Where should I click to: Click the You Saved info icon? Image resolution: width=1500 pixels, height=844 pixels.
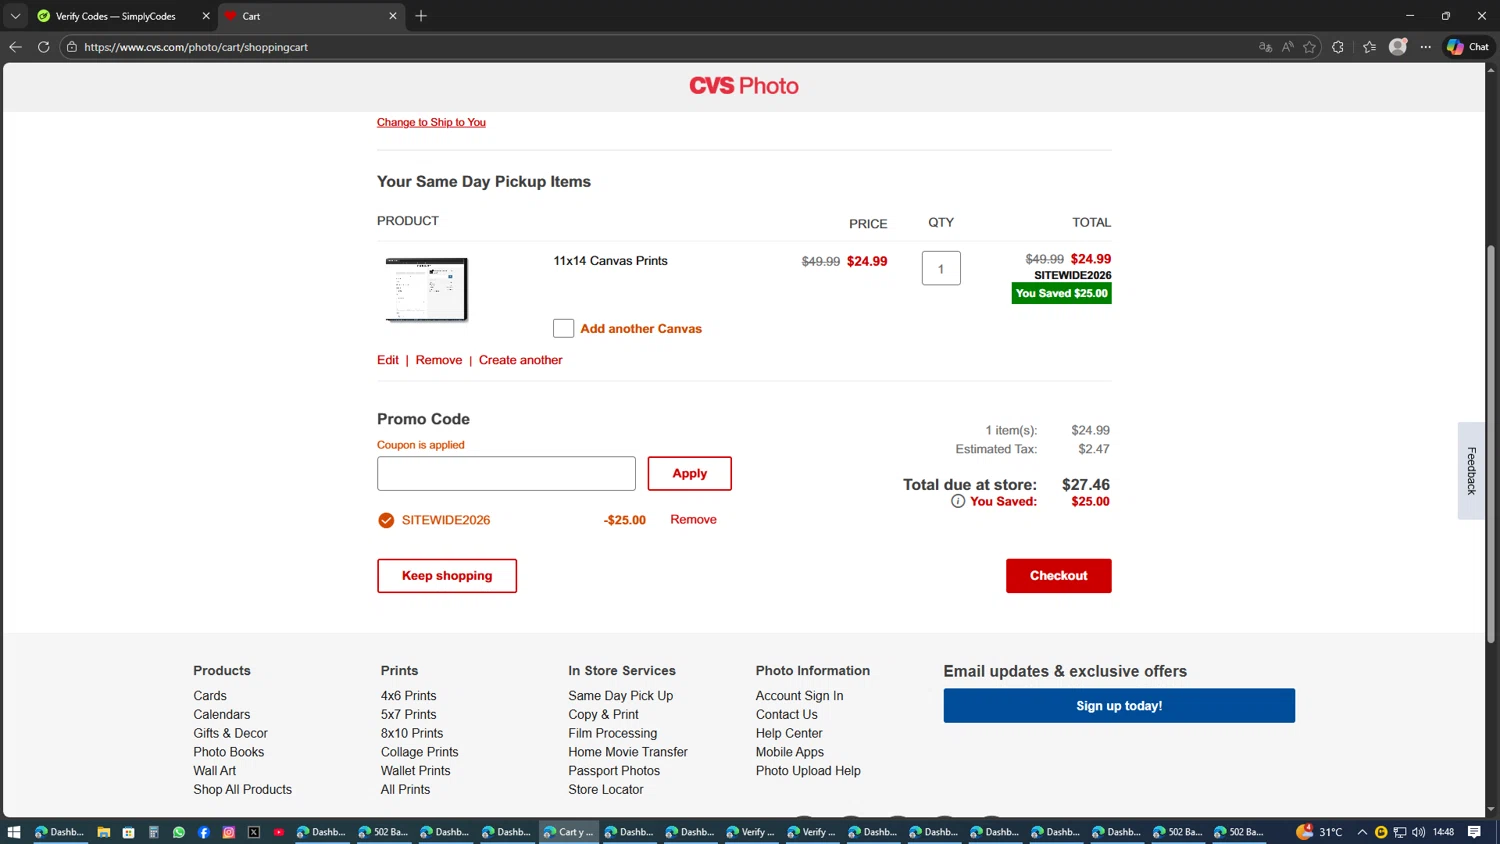click(x=958, y=501)
